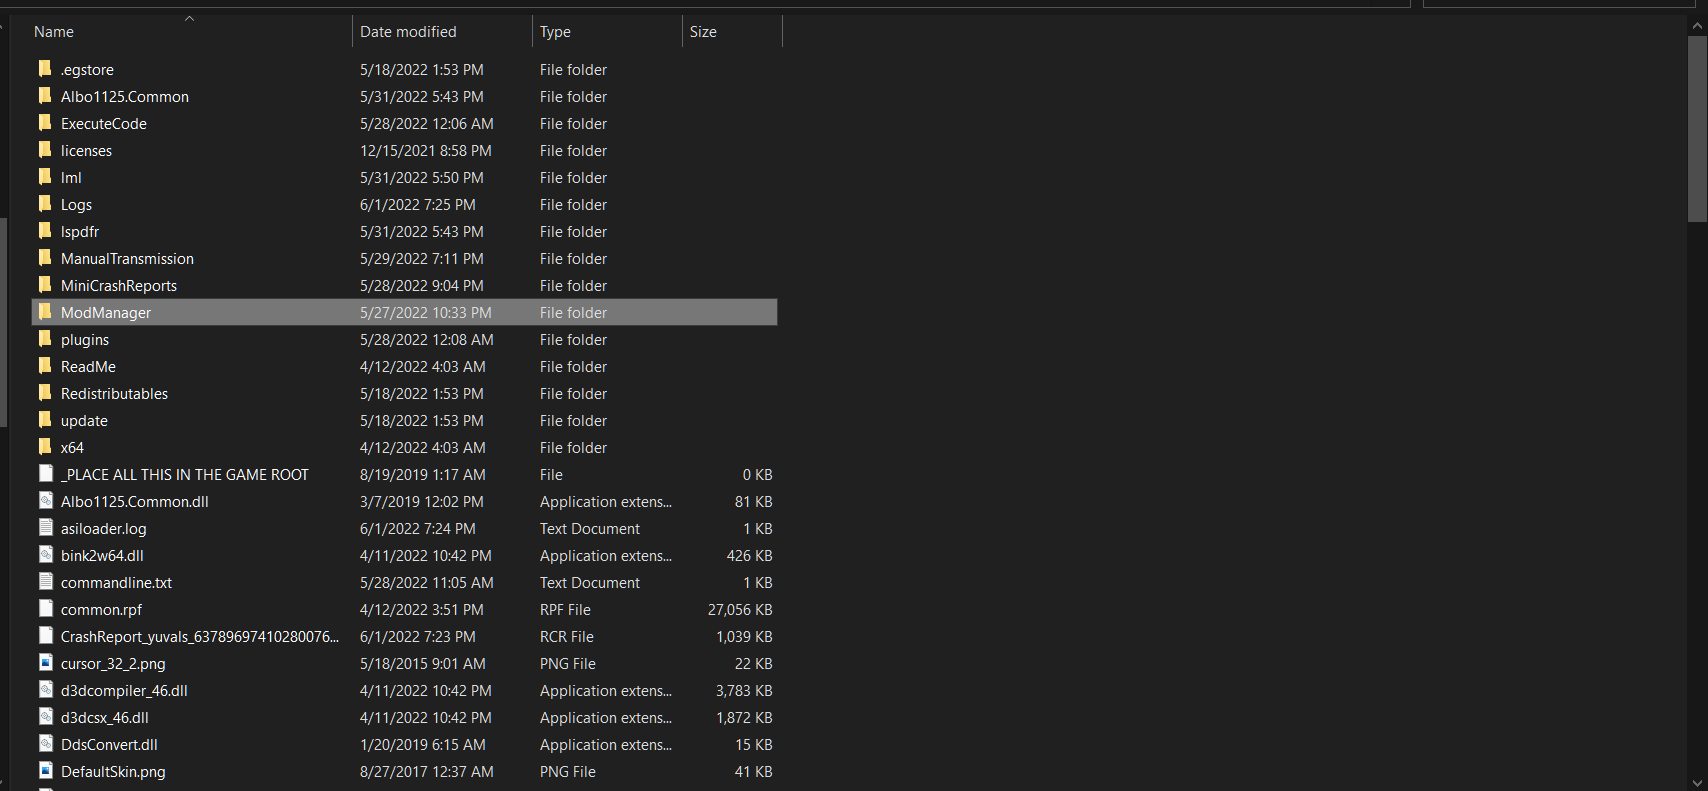Viewport: 1708px width, 791px height.
Task: Click the commandline.txt document icon
Action: [x=45, y=582]
